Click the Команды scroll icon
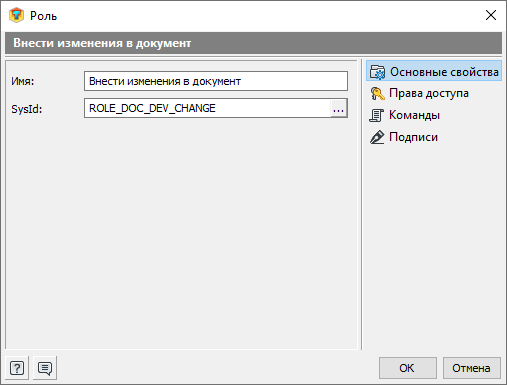The image size is (507, 385). [377, 115]
